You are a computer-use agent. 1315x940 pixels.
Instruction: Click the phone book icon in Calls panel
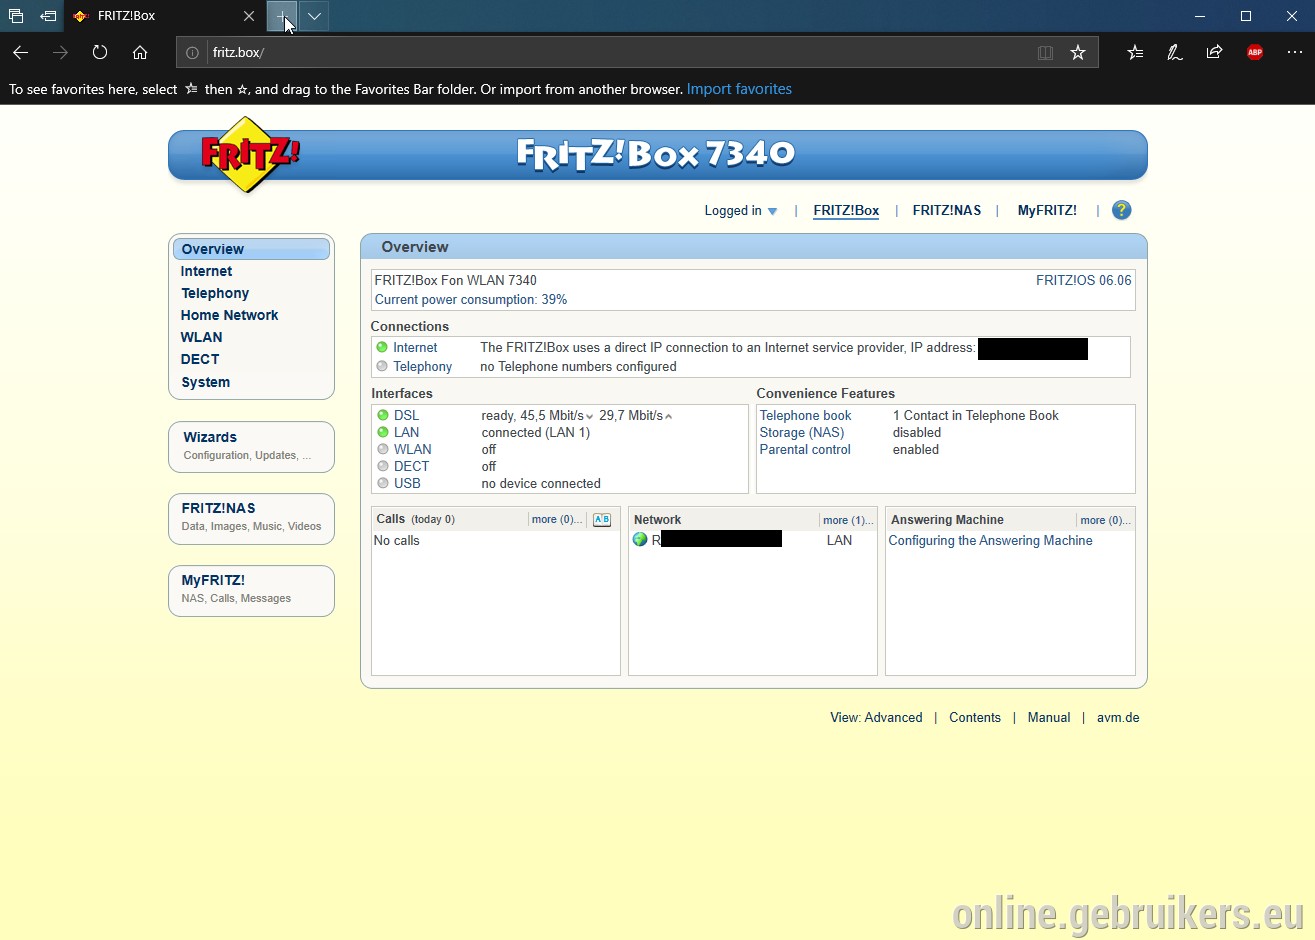point(602,520)
